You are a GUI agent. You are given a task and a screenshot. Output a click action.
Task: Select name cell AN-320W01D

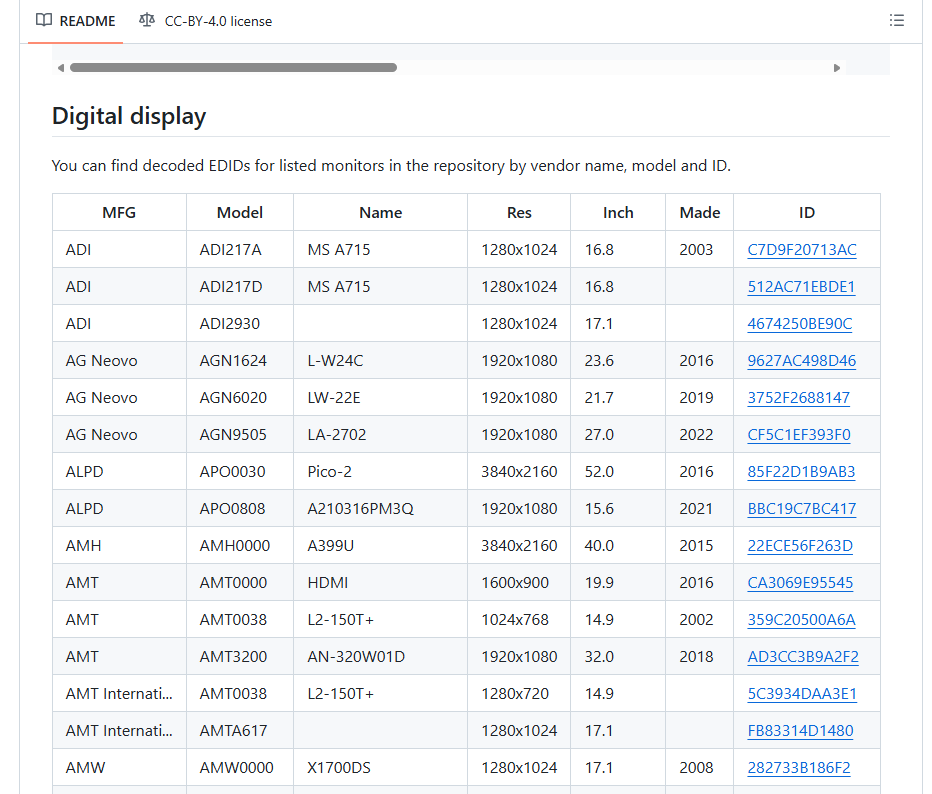pyautogui.click(x=380, y=656)
